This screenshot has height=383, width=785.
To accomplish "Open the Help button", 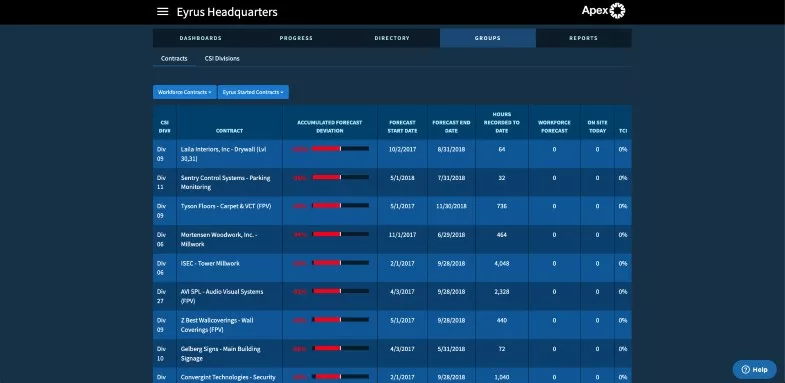I will (x=754, y=369).
